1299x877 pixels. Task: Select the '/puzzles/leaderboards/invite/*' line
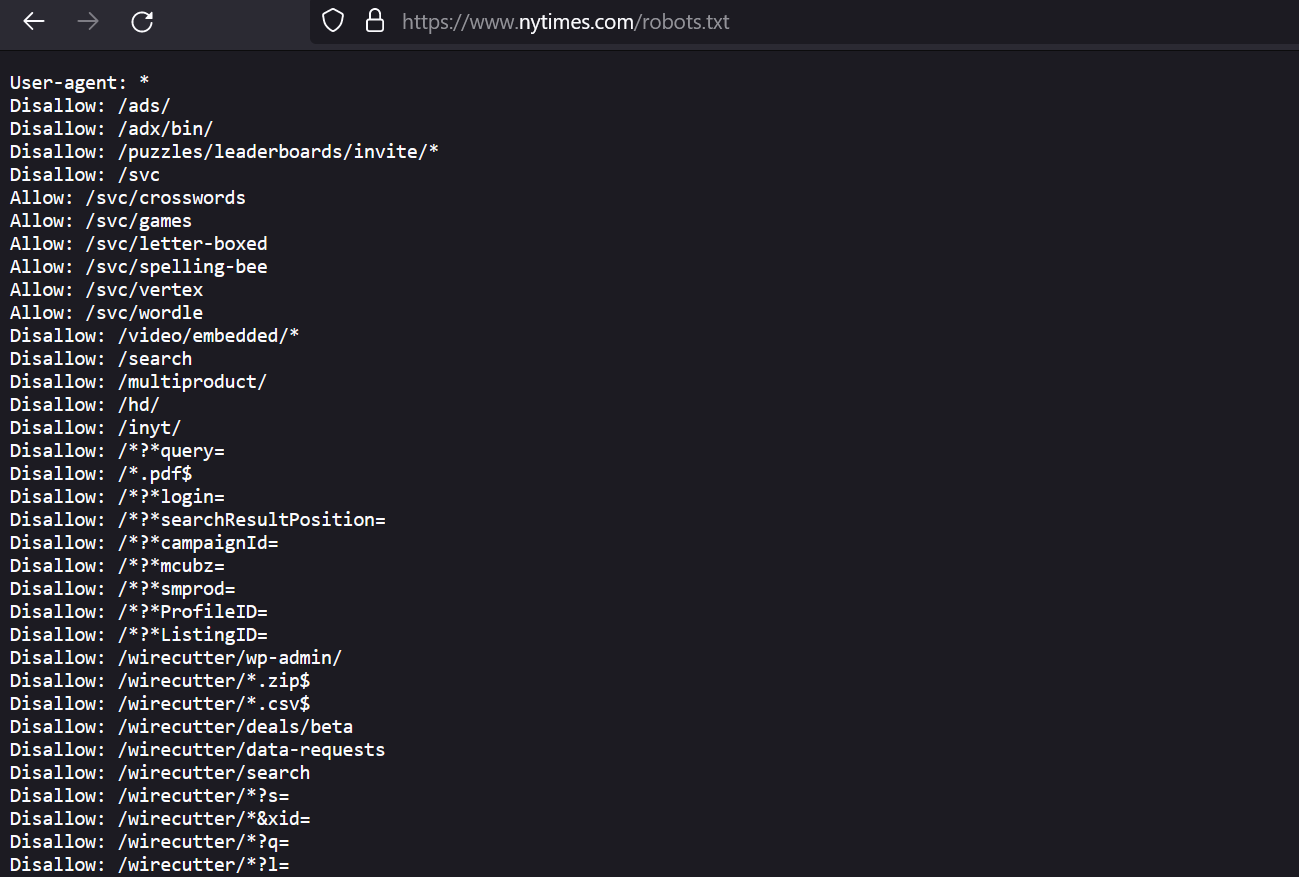click(x=225, y=151)
